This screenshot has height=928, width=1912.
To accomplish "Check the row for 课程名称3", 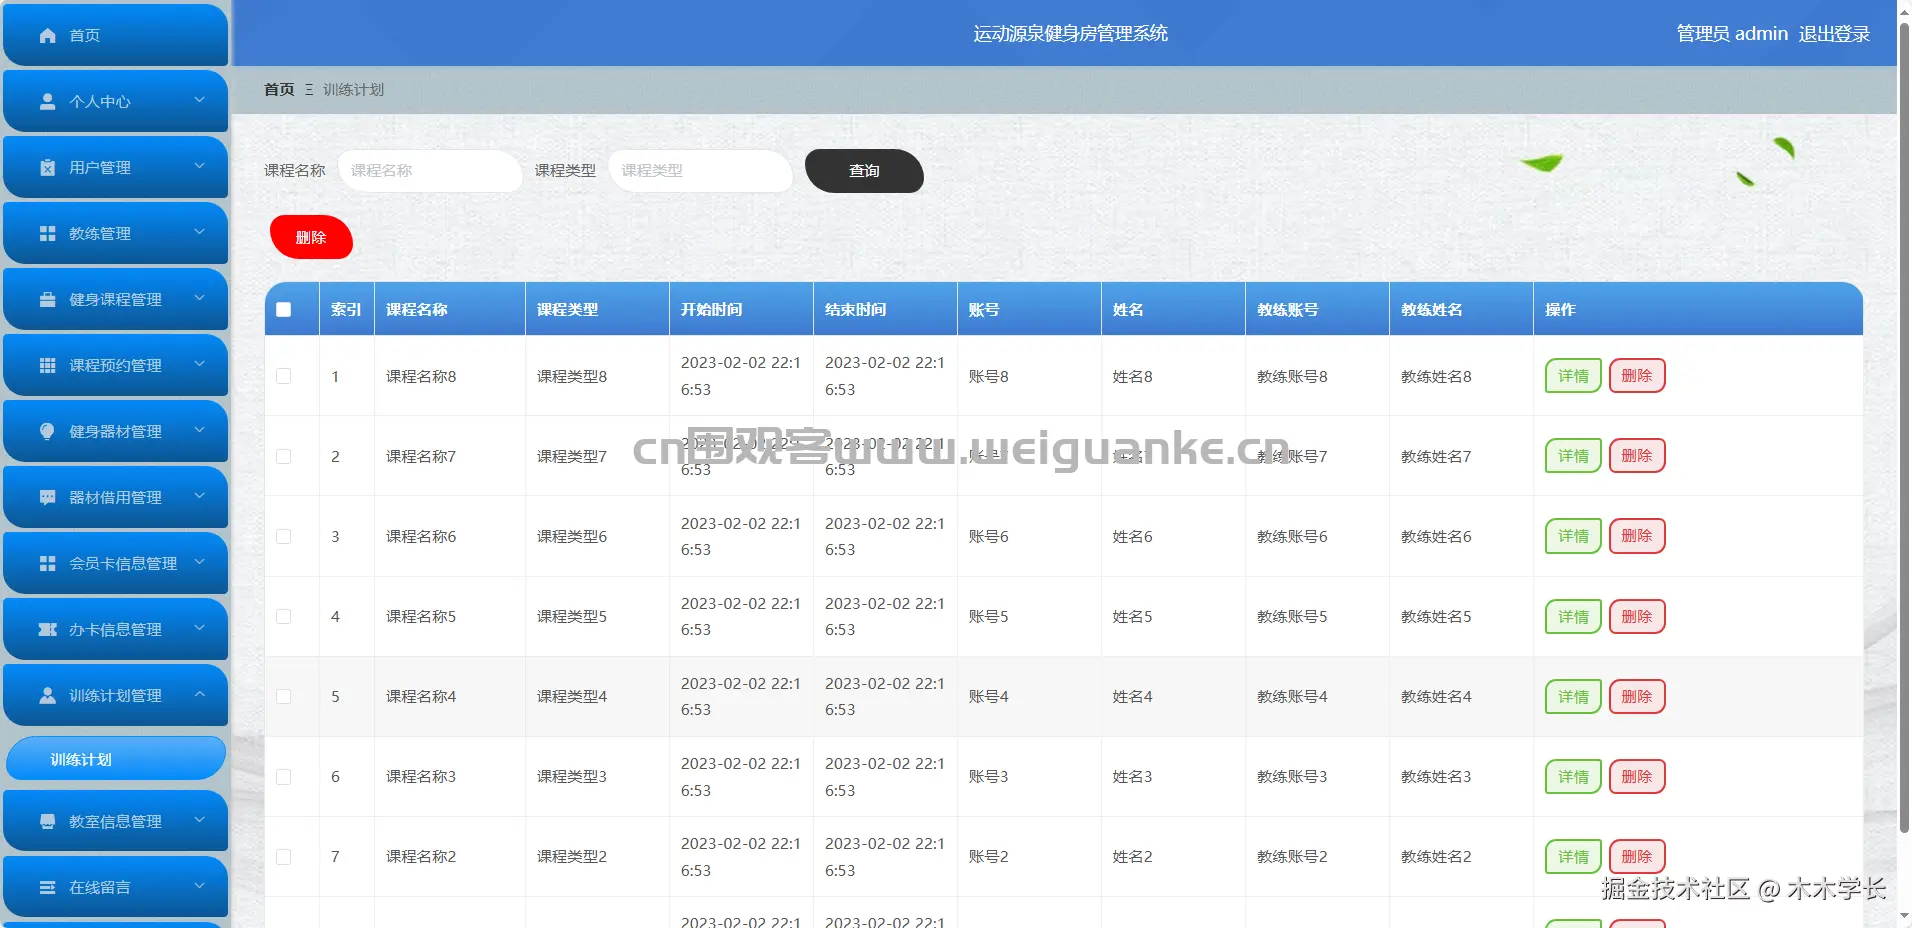I will click(284, 777).
